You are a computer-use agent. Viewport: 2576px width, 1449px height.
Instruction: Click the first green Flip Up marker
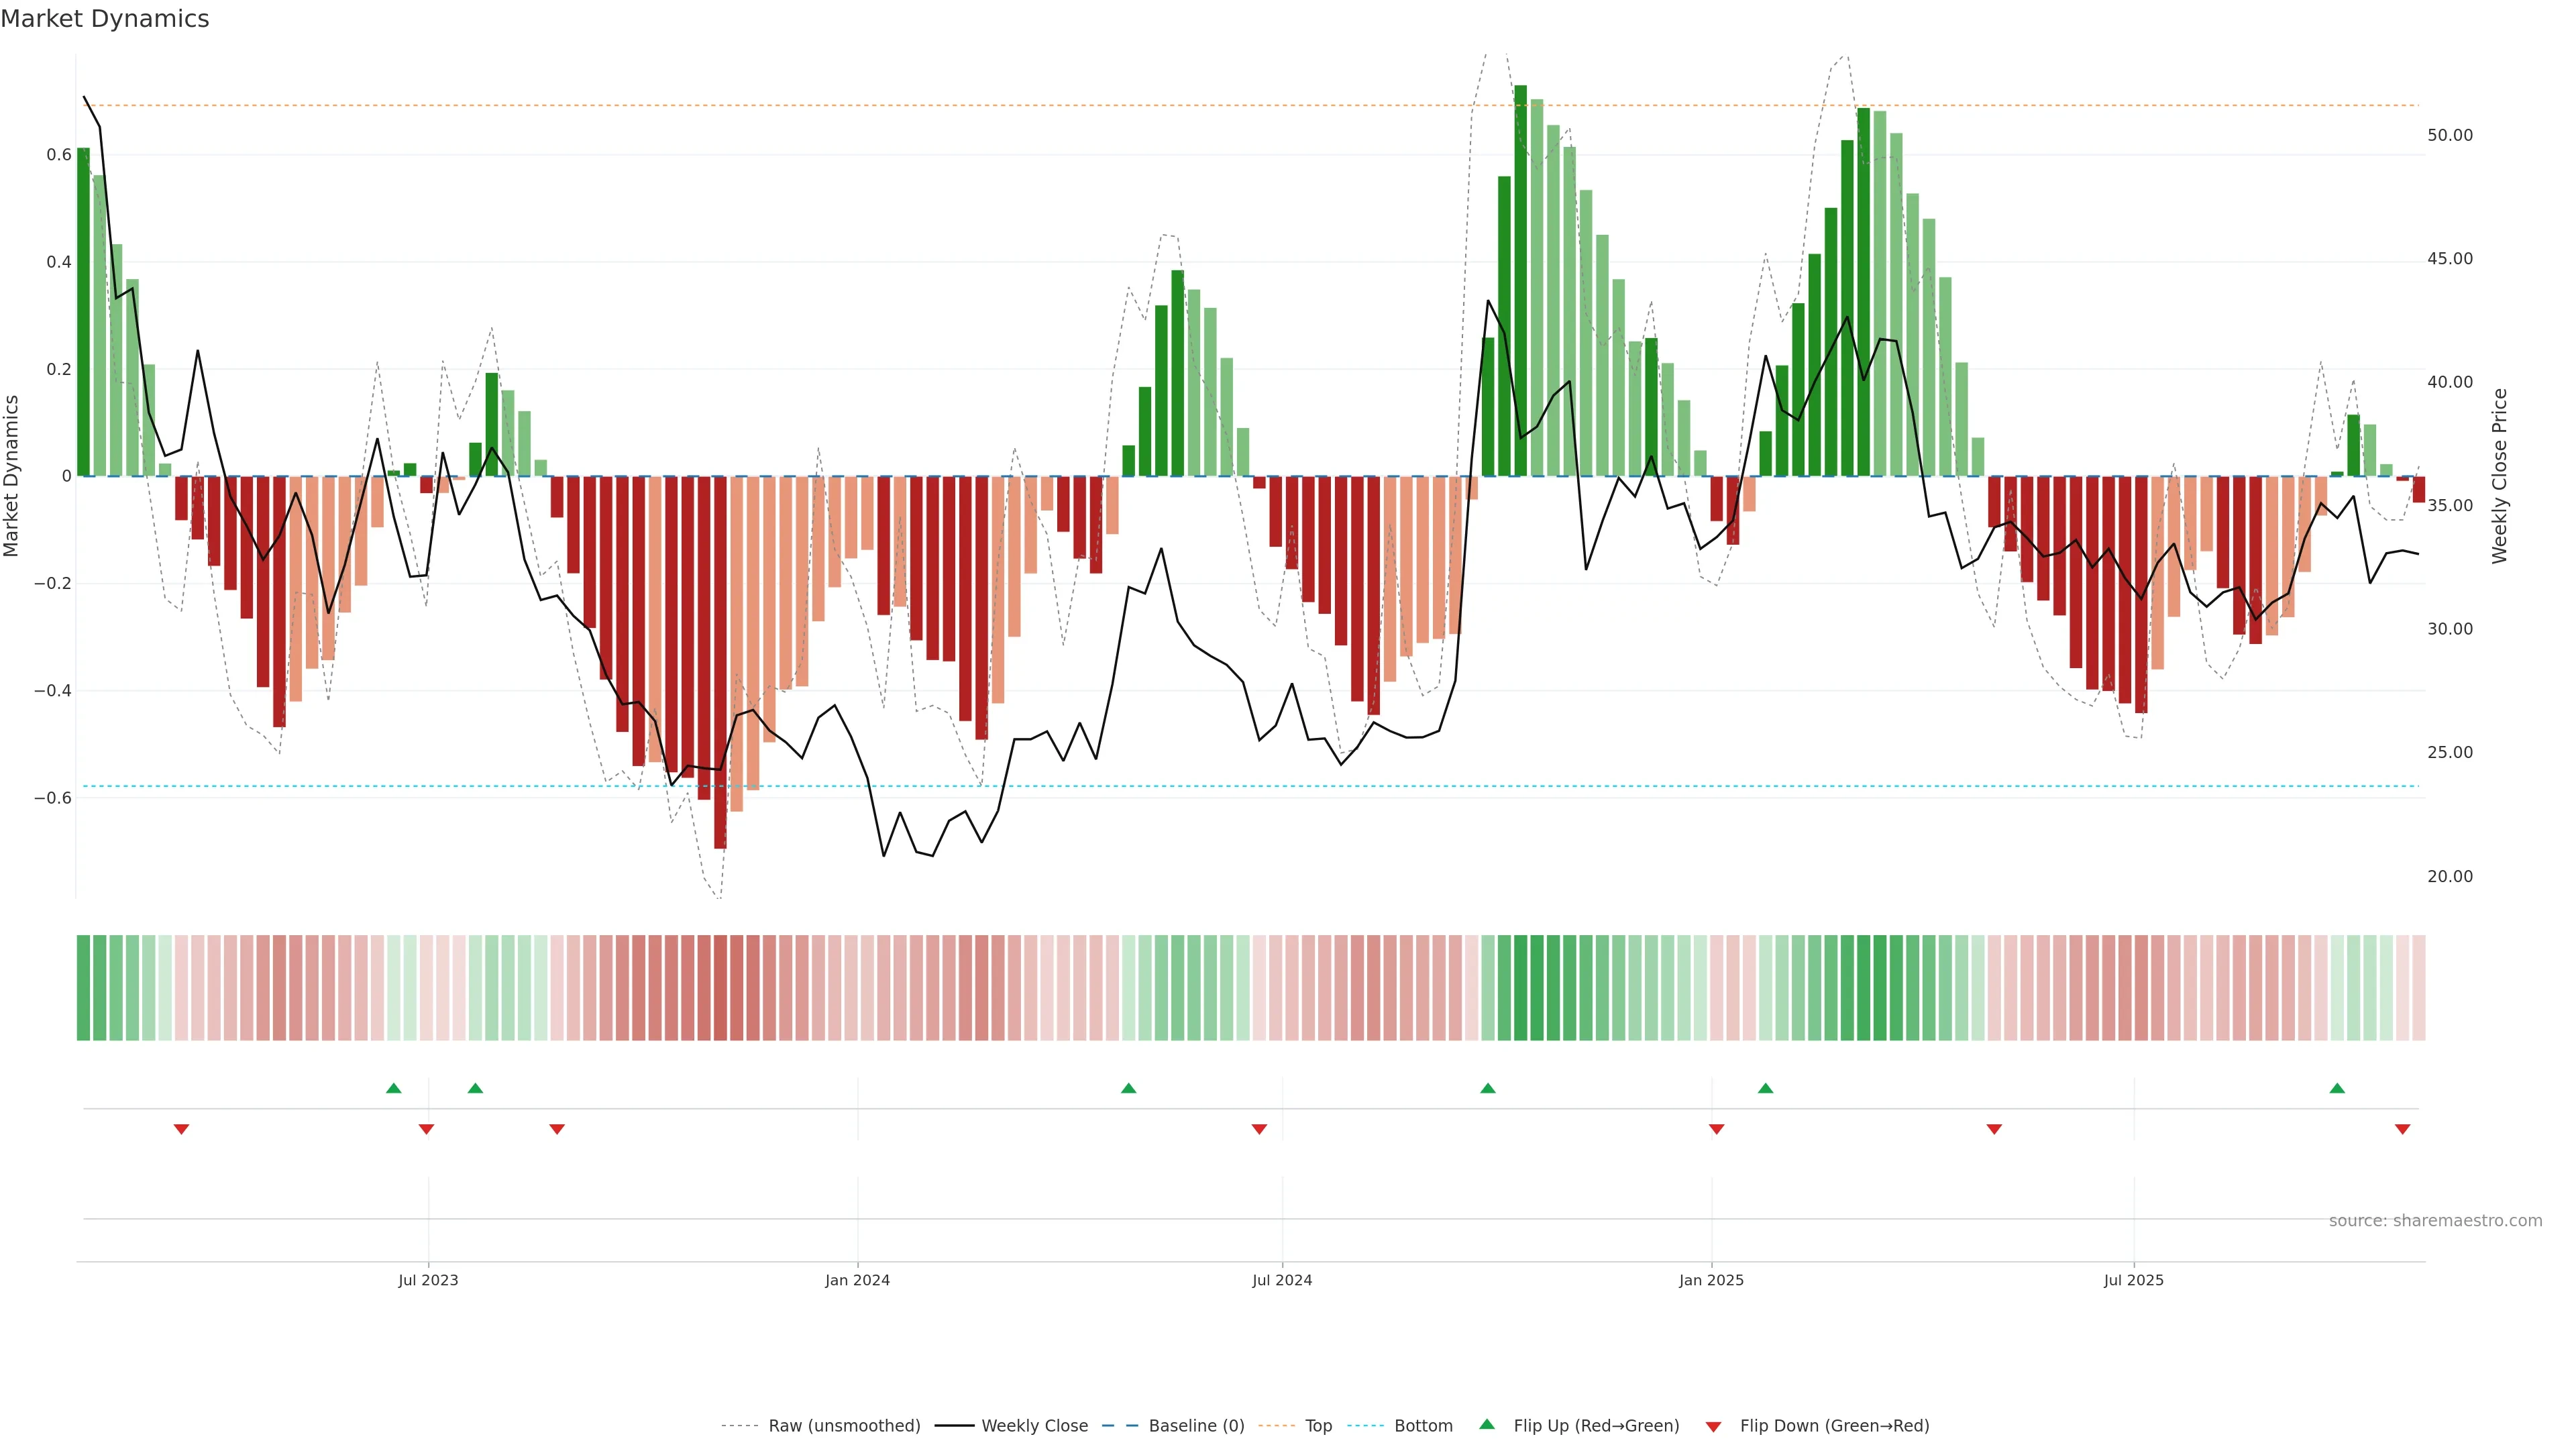click(x=393, y=1088)
